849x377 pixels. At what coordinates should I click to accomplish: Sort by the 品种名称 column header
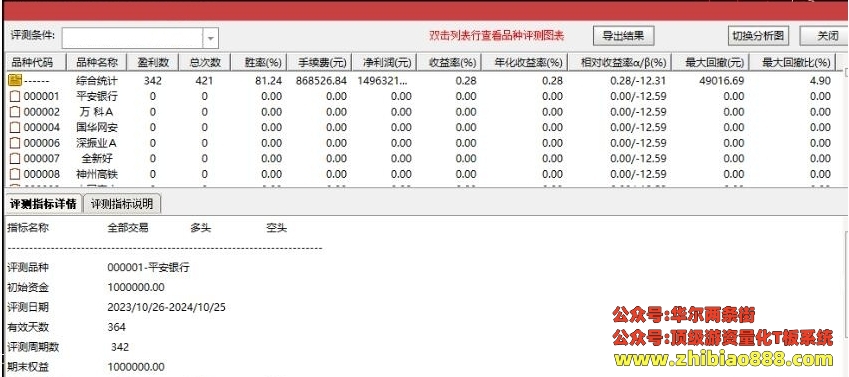[x=96, y=63]
